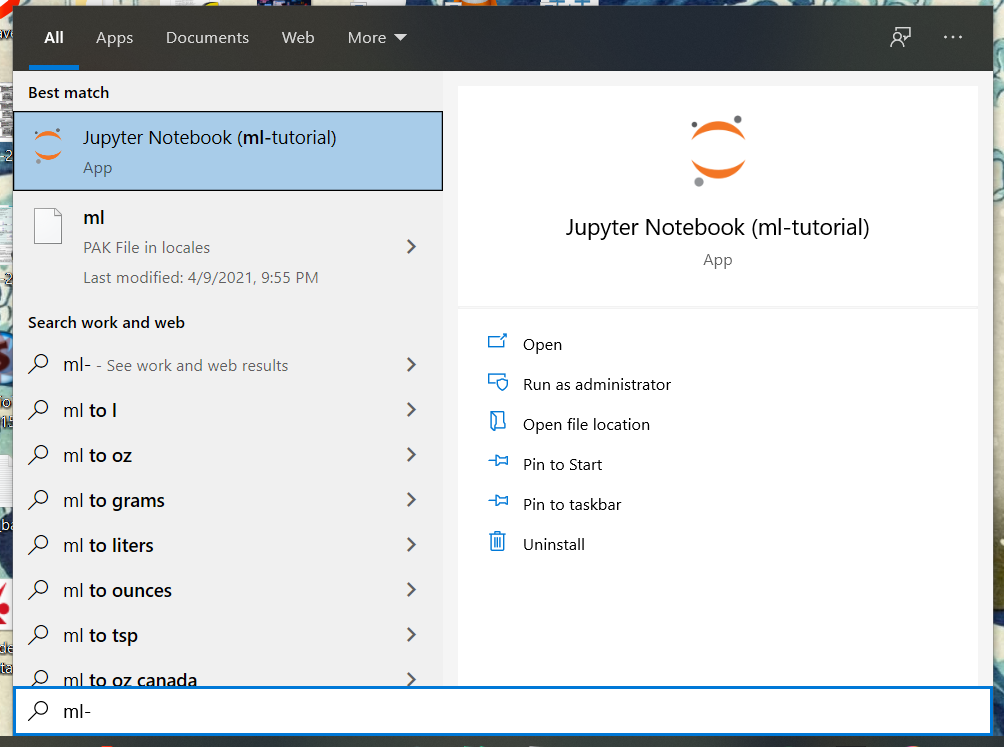The width and height of the screenshot is (1004, 747).
Task: Click the Run as administrator shield icon
Action: (498, 382)
